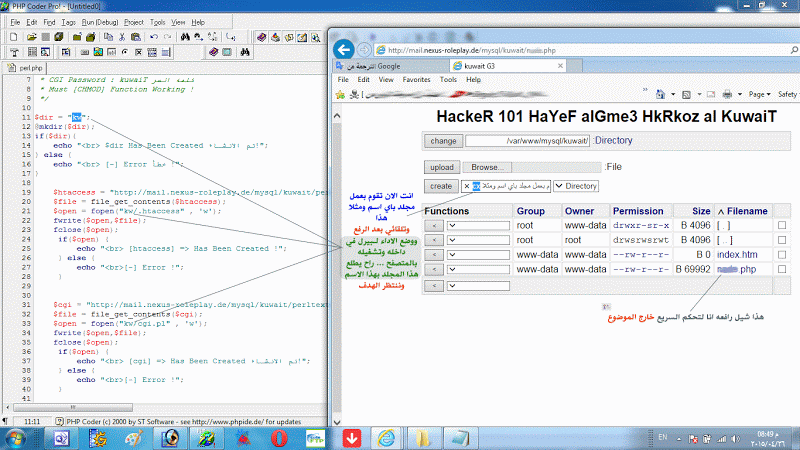The width and height of the screenshot is (800, 450).
Task: Click the IE page scroll-down arrow
Action: 337,422
